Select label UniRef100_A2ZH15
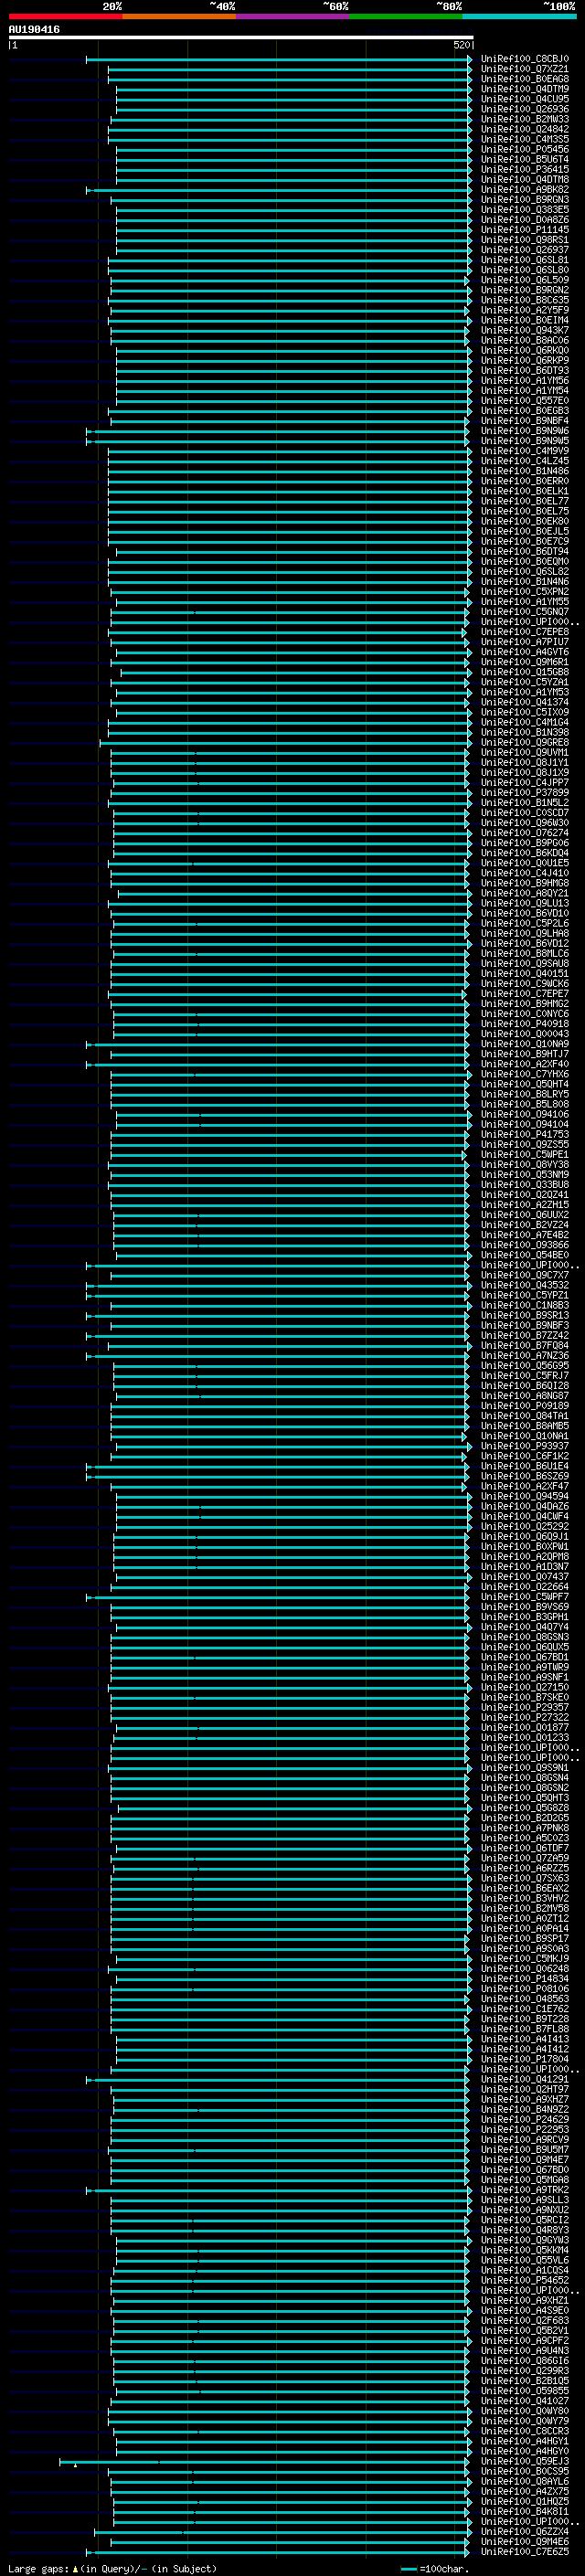Screen dimensions: 585x2576 click(525, 1205)
